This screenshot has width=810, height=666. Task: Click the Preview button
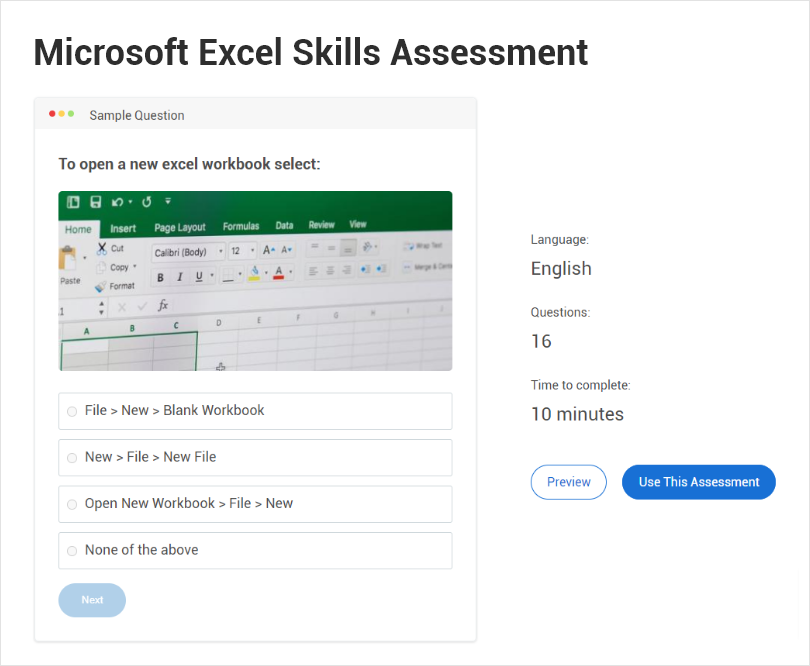pos(568,482)
